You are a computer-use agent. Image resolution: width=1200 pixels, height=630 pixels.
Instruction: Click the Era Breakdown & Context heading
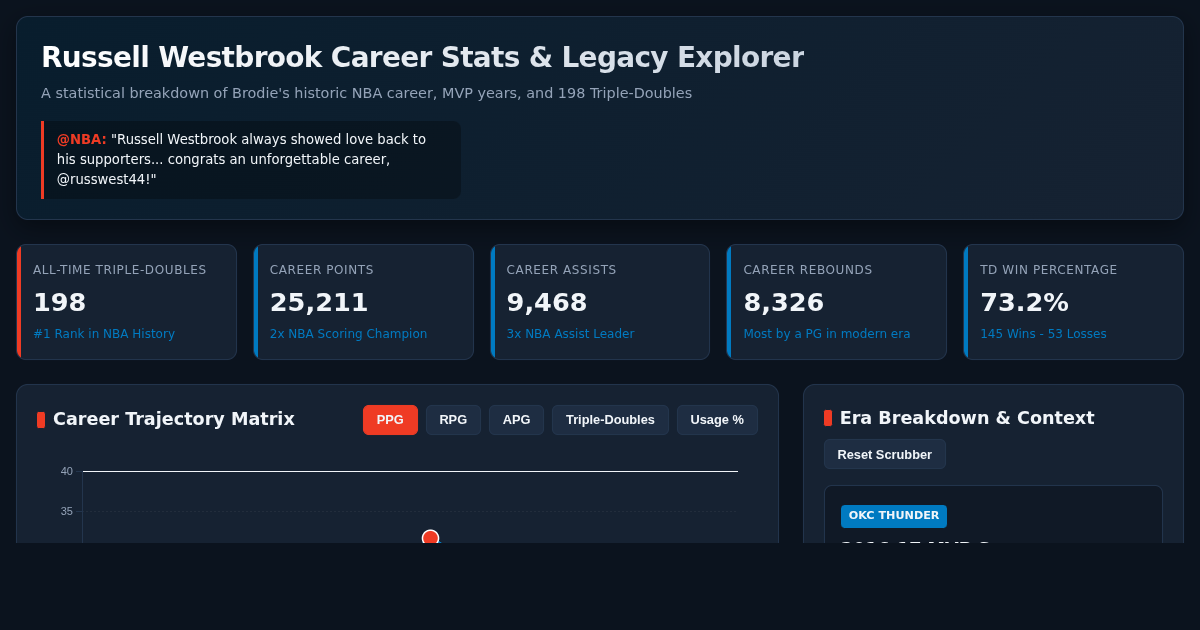[967, 418]
